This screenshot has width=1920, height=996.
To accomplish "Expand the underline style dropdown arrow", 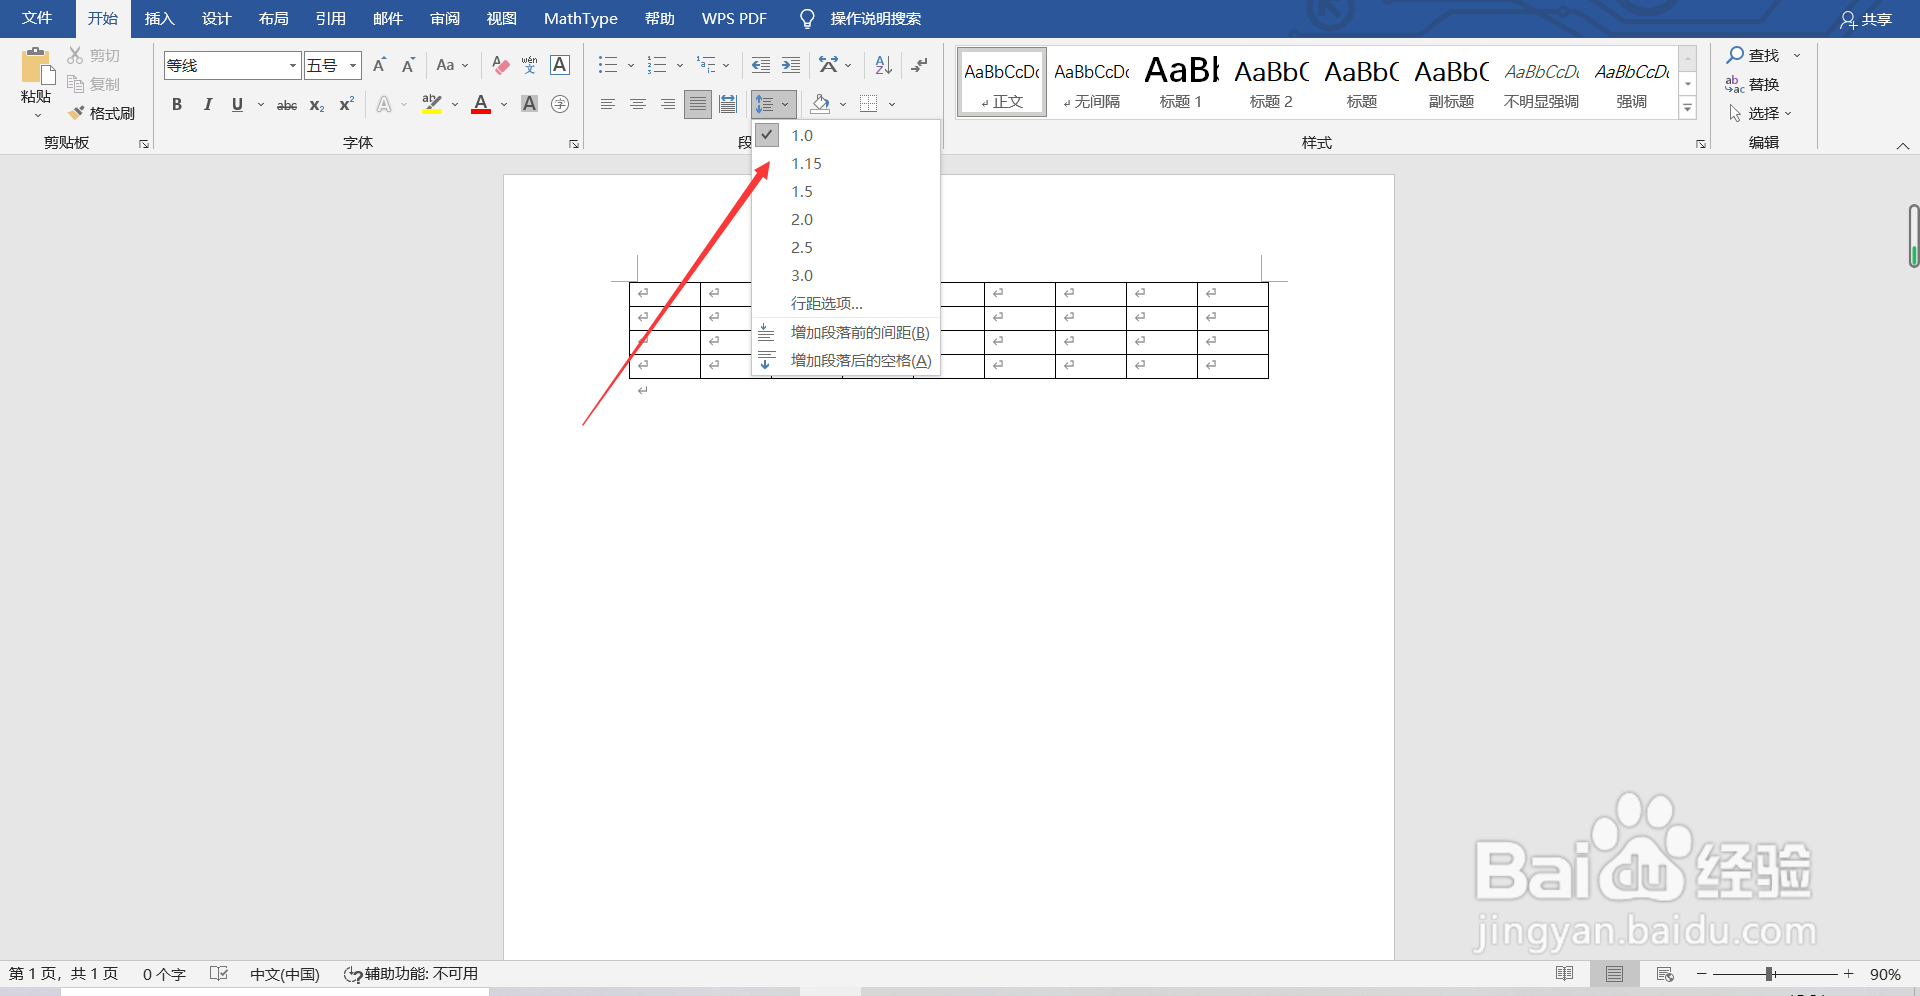I will coord(261,104).
